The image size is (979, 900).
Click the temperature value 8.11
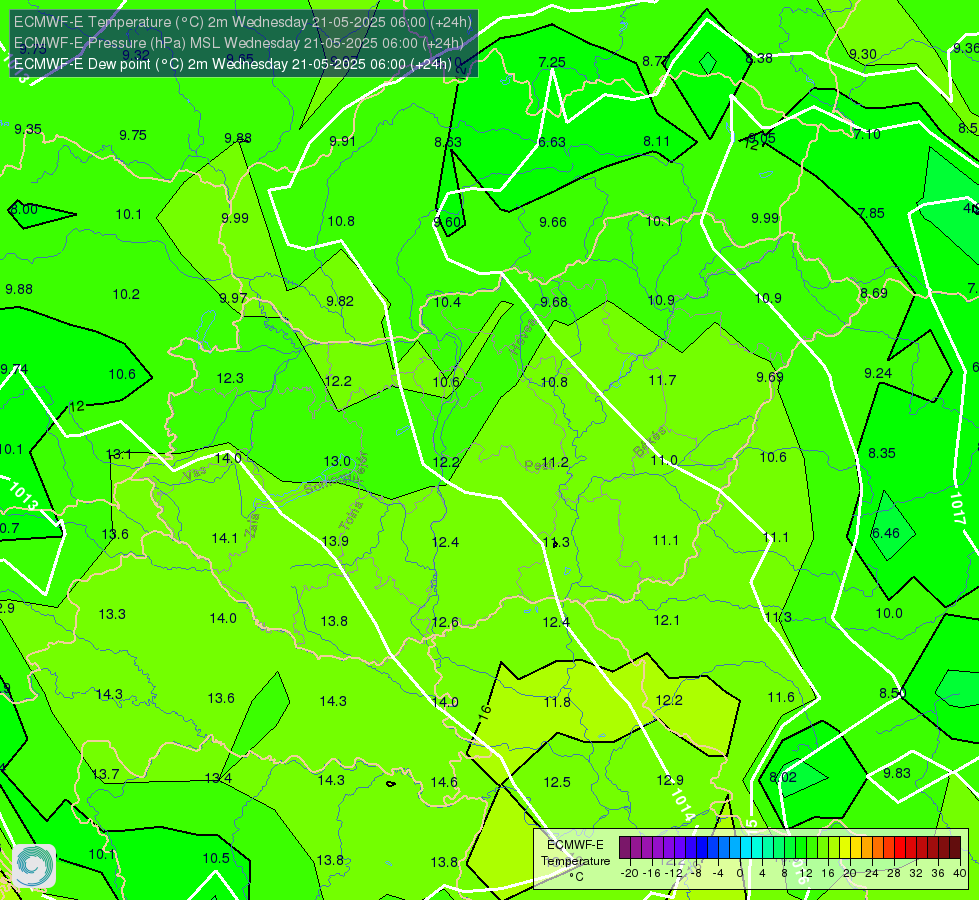click(657, 142)
